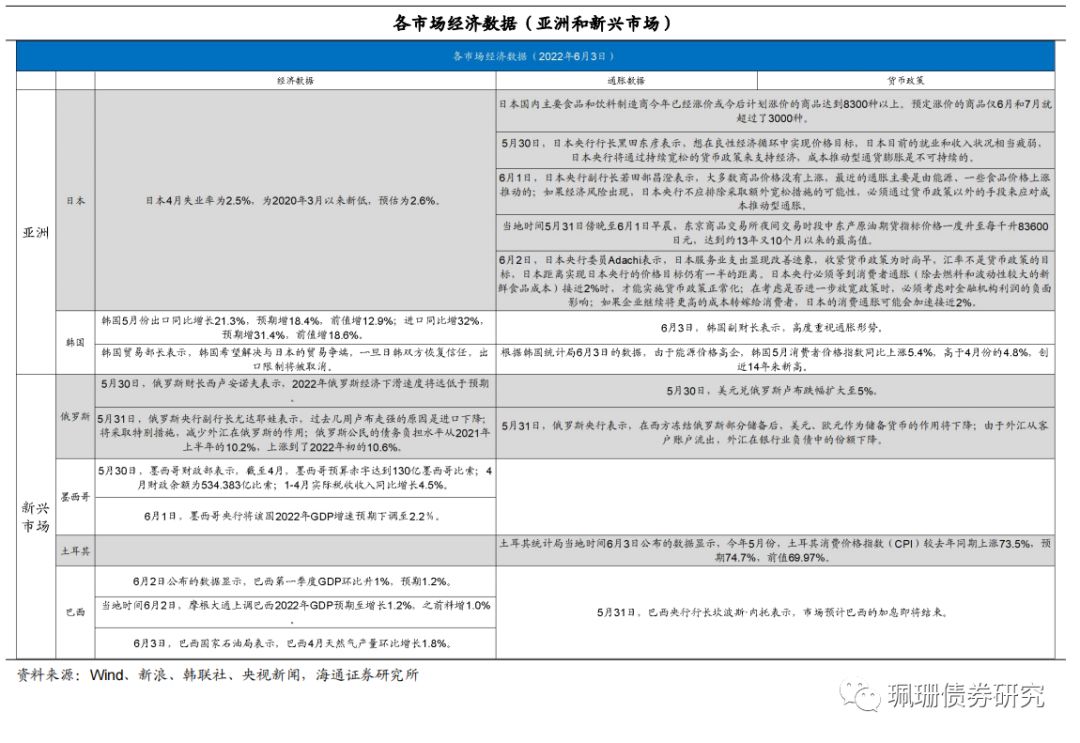The width and height of the screenshot is (1080, 743).
Task: Click the 经济数据 column header
Action: pyautogui.click(x=295, y=81)
